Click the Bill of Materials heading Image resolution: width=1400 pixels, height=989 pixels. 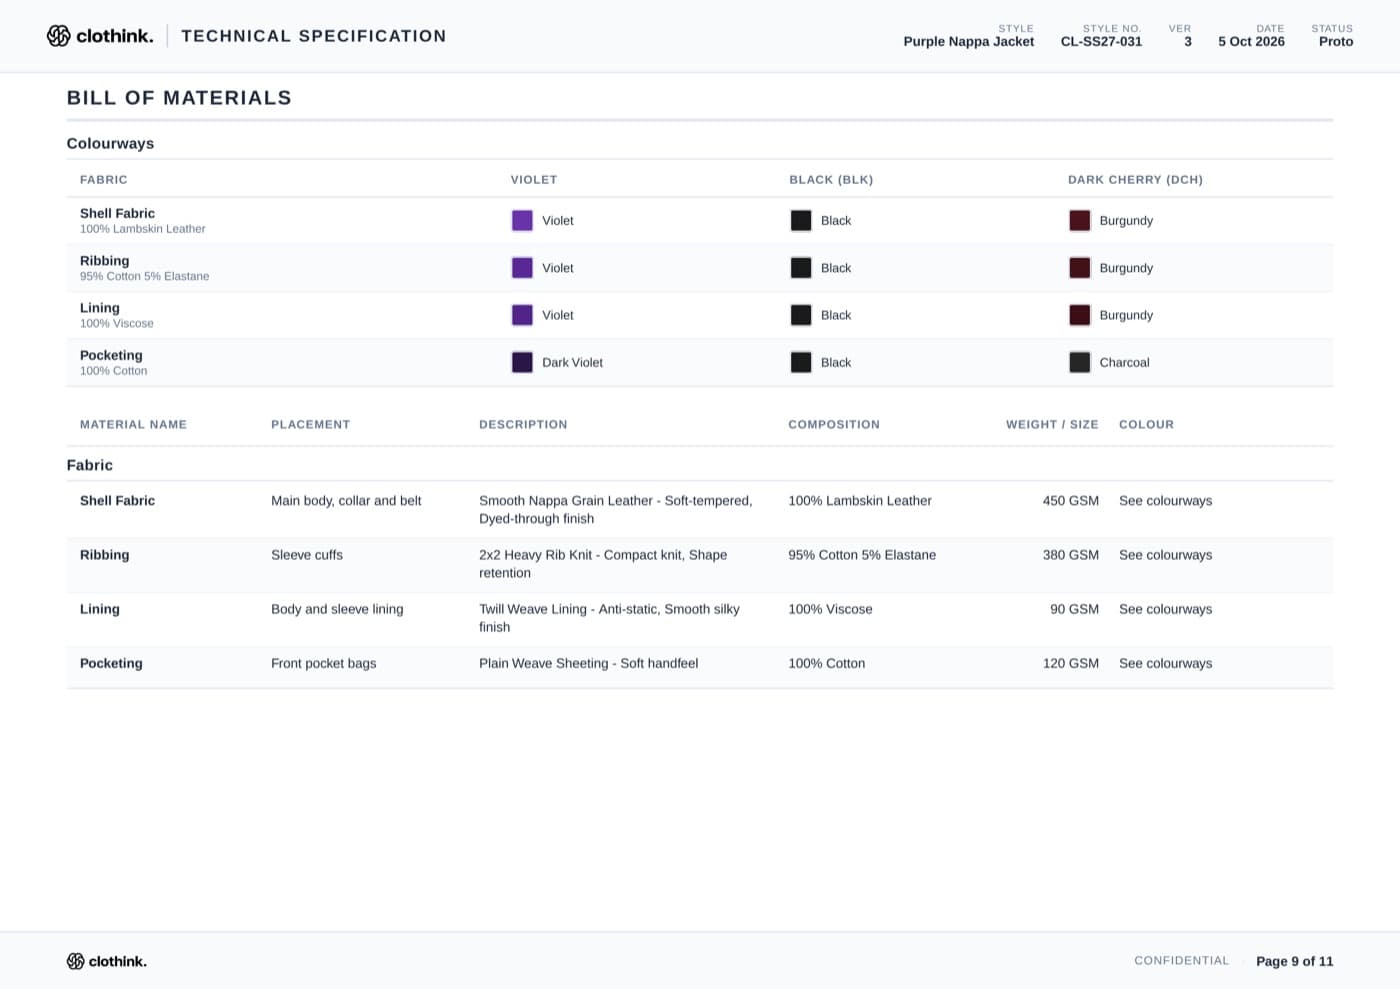click(179, 98)
